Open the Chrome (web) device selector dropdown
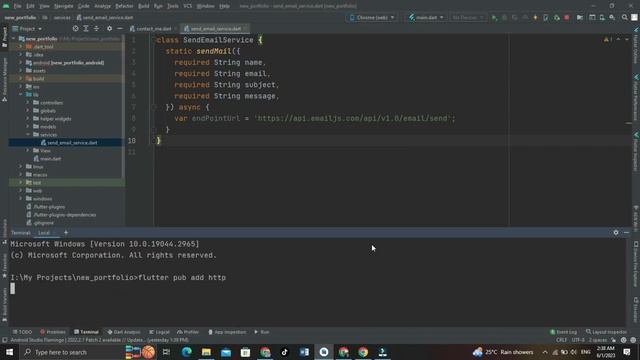640x360 pixels. pos(372,18)
